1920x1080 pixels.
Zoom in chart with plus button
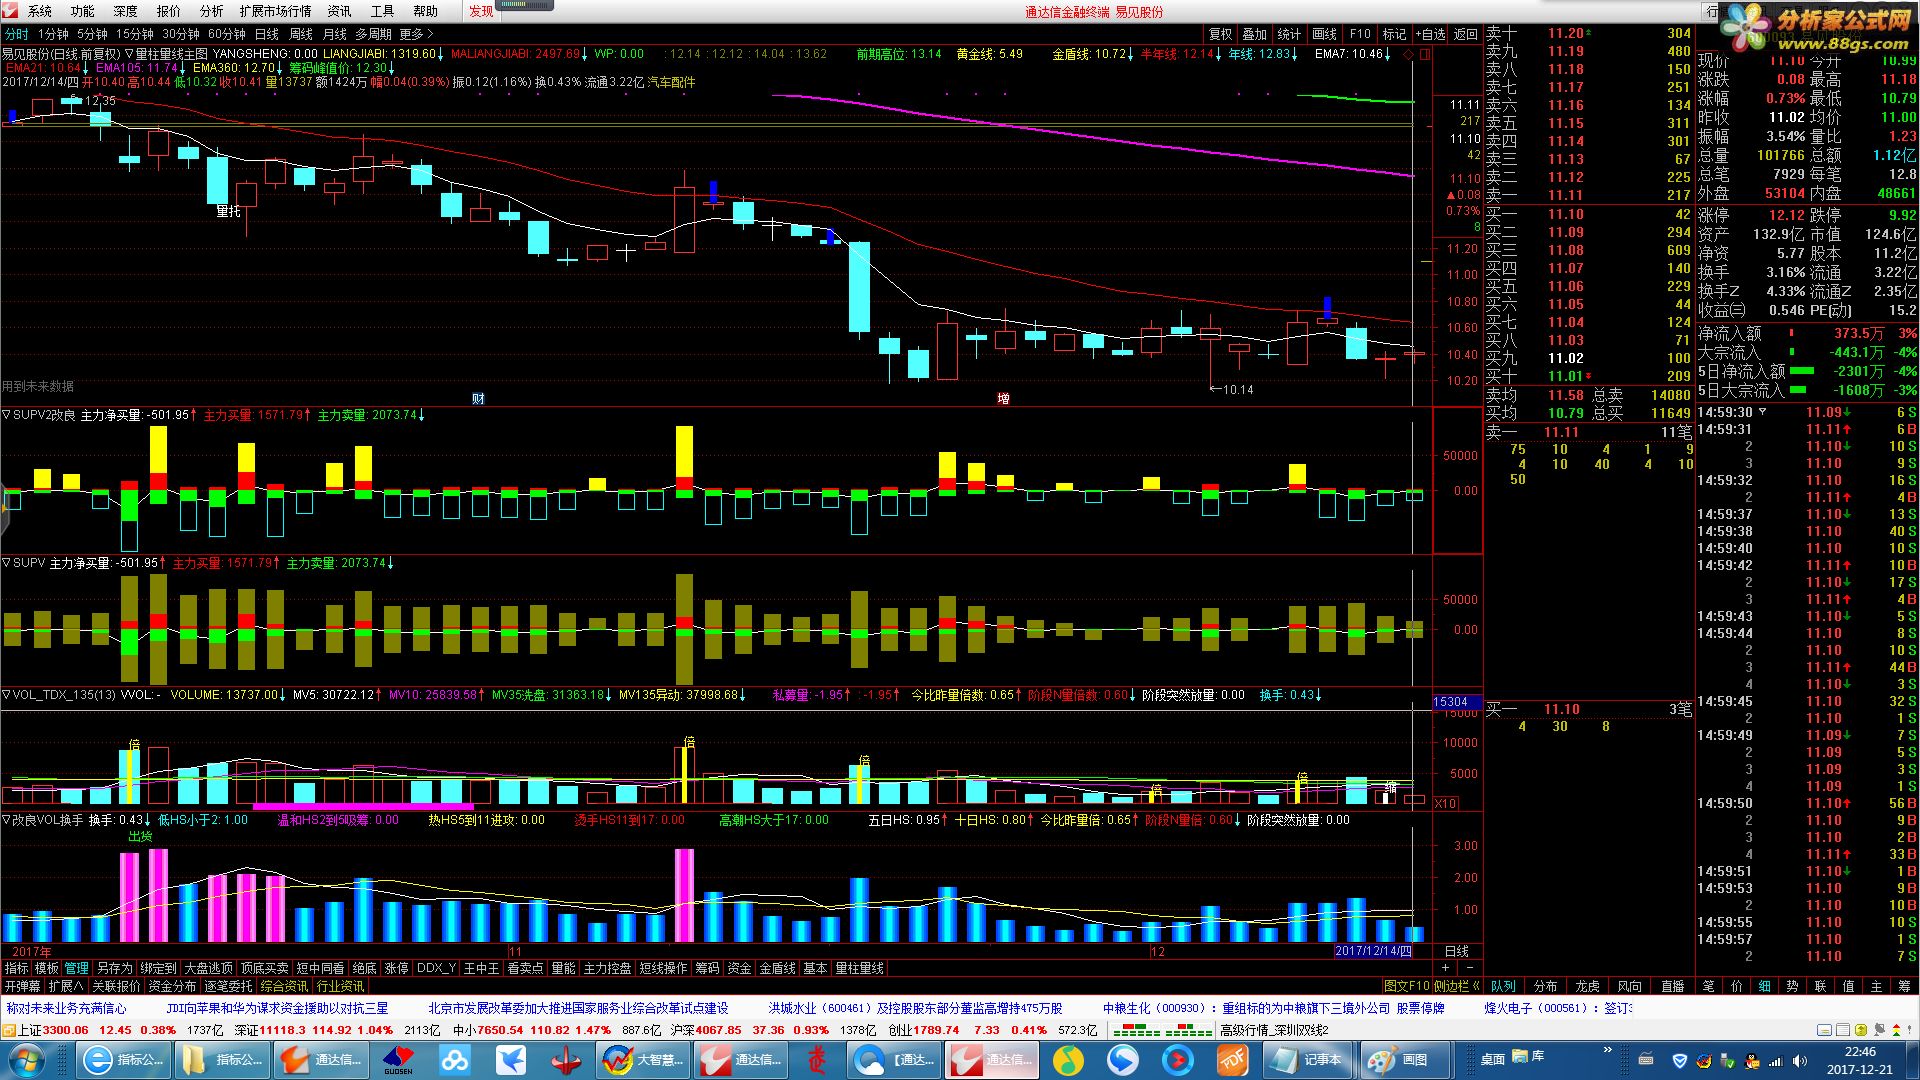tap(1445, 968)
